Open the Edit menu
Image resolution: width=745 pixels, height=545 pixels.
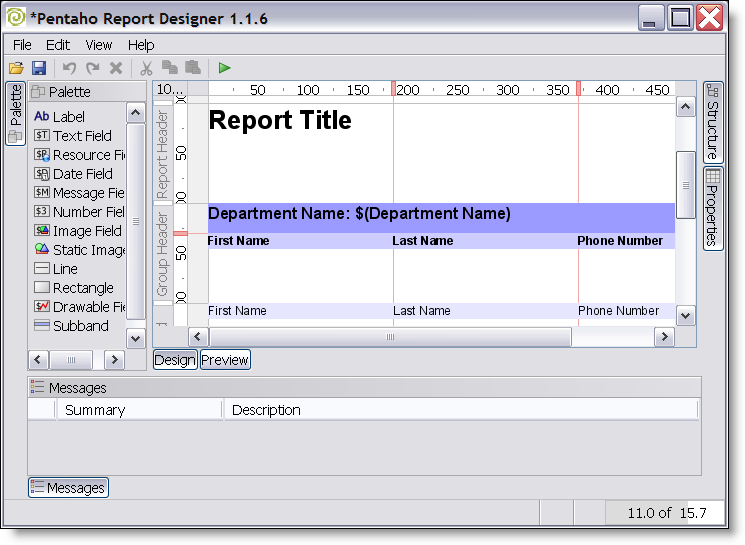coord(57,45)
